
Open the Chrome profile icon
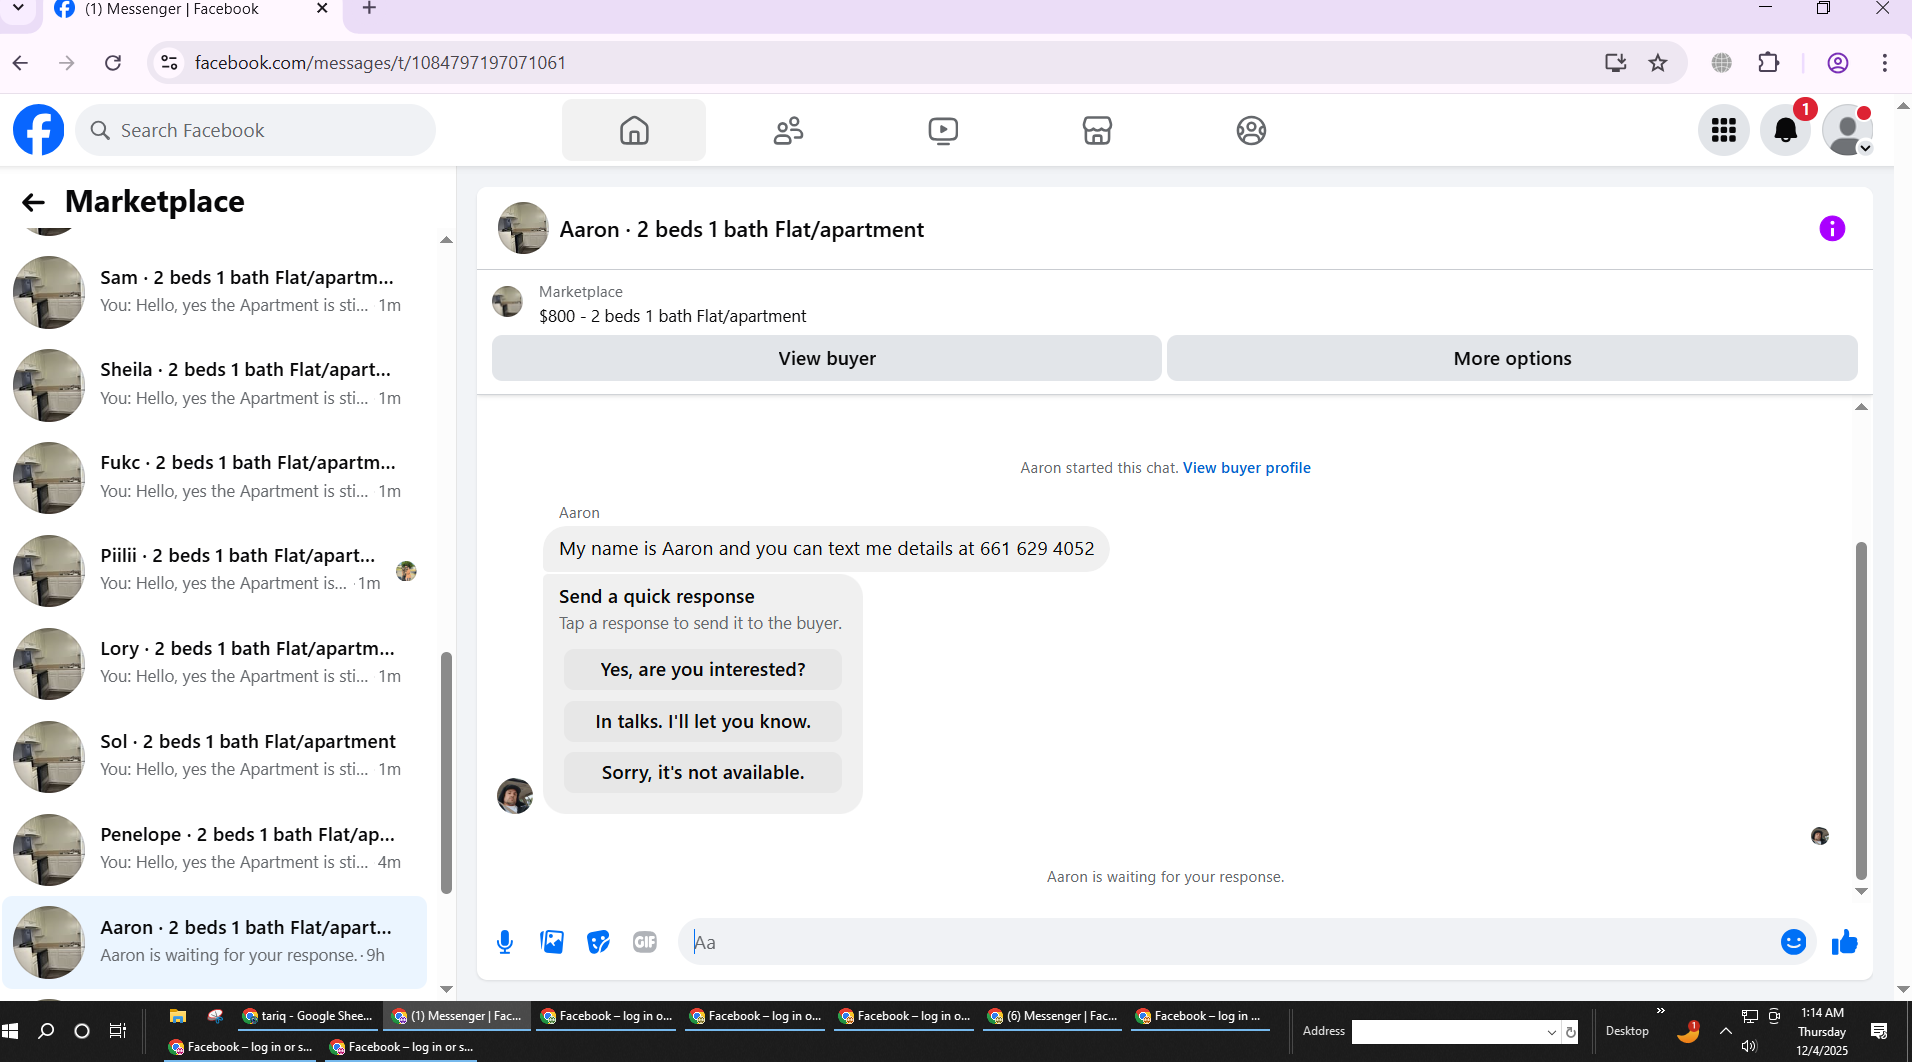1838,63
